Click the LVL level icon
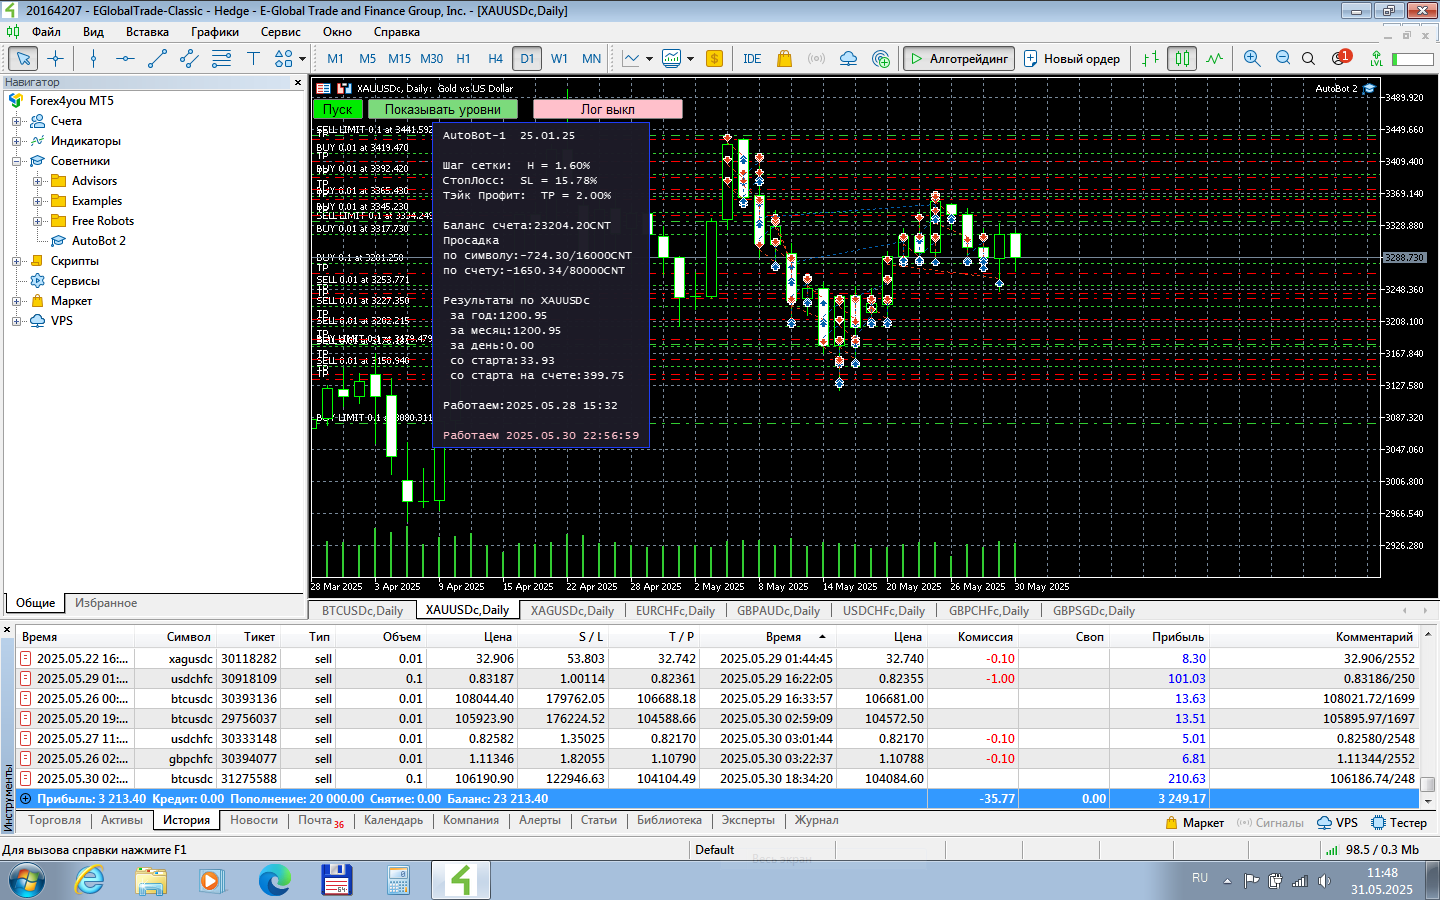 tap(1376, 59)
